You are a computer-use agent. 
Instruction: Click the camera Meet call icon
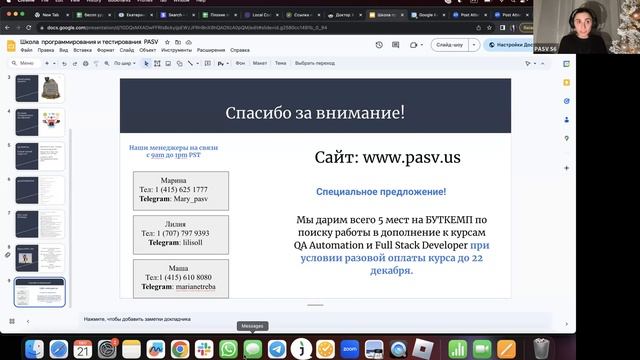[413, 45]
